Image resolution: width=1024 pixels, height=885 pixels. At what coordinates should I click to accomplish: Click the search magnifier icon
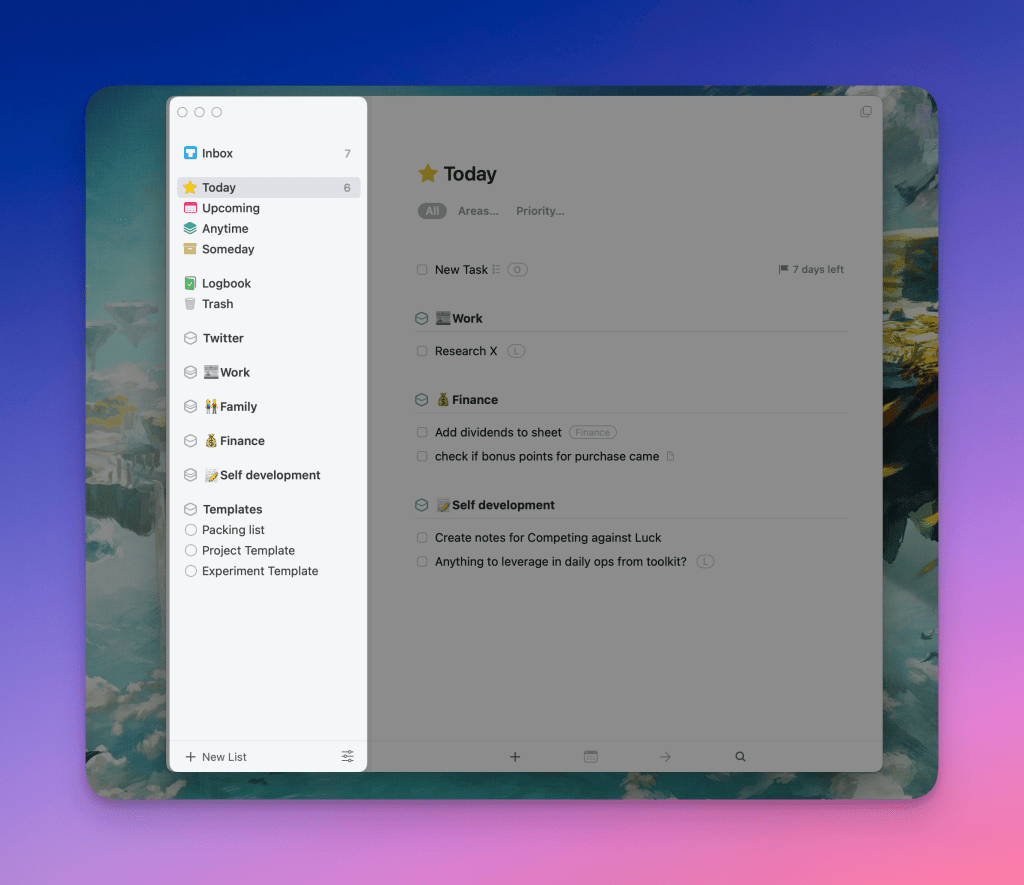pyautogui.click(x=740, y=757)
